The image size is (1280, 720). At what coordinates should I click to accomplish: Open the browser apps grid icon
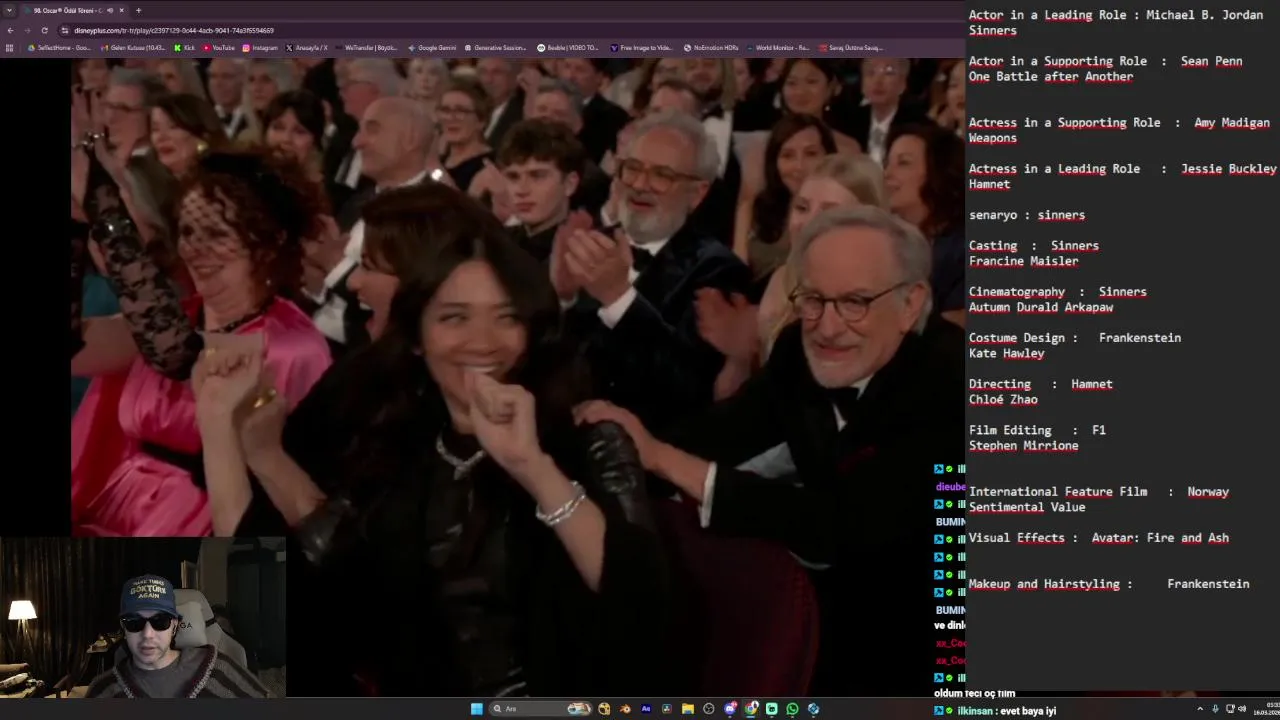9,47
